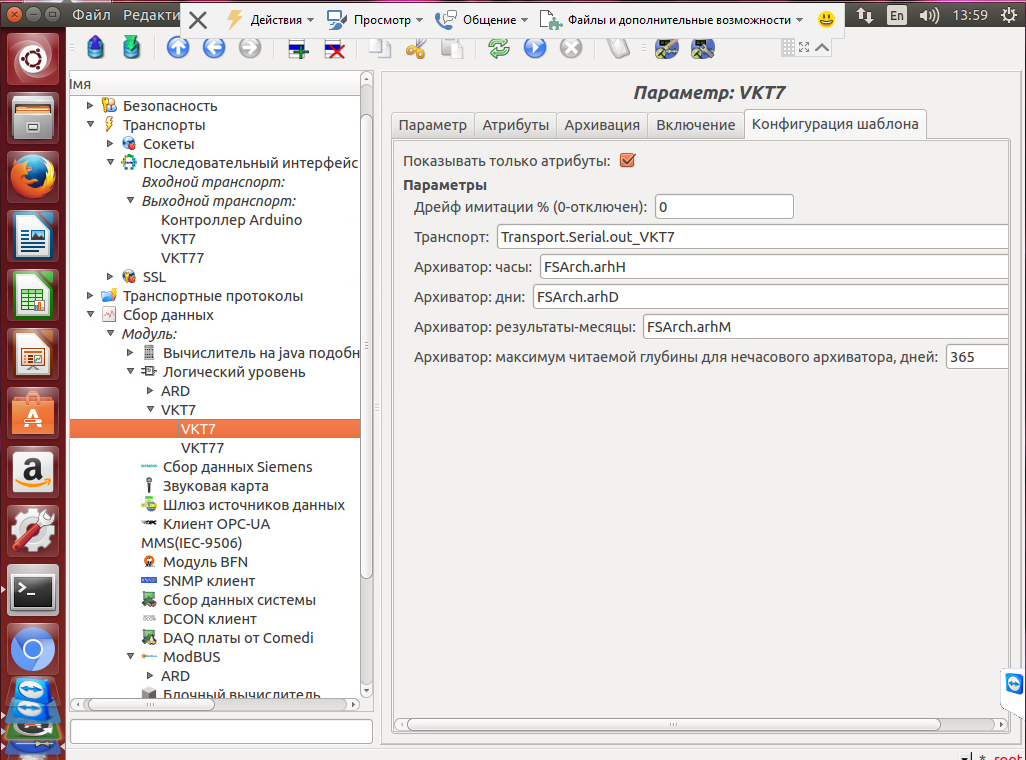Expand the ModBUS ARD tree node

[x=150, y=676]
